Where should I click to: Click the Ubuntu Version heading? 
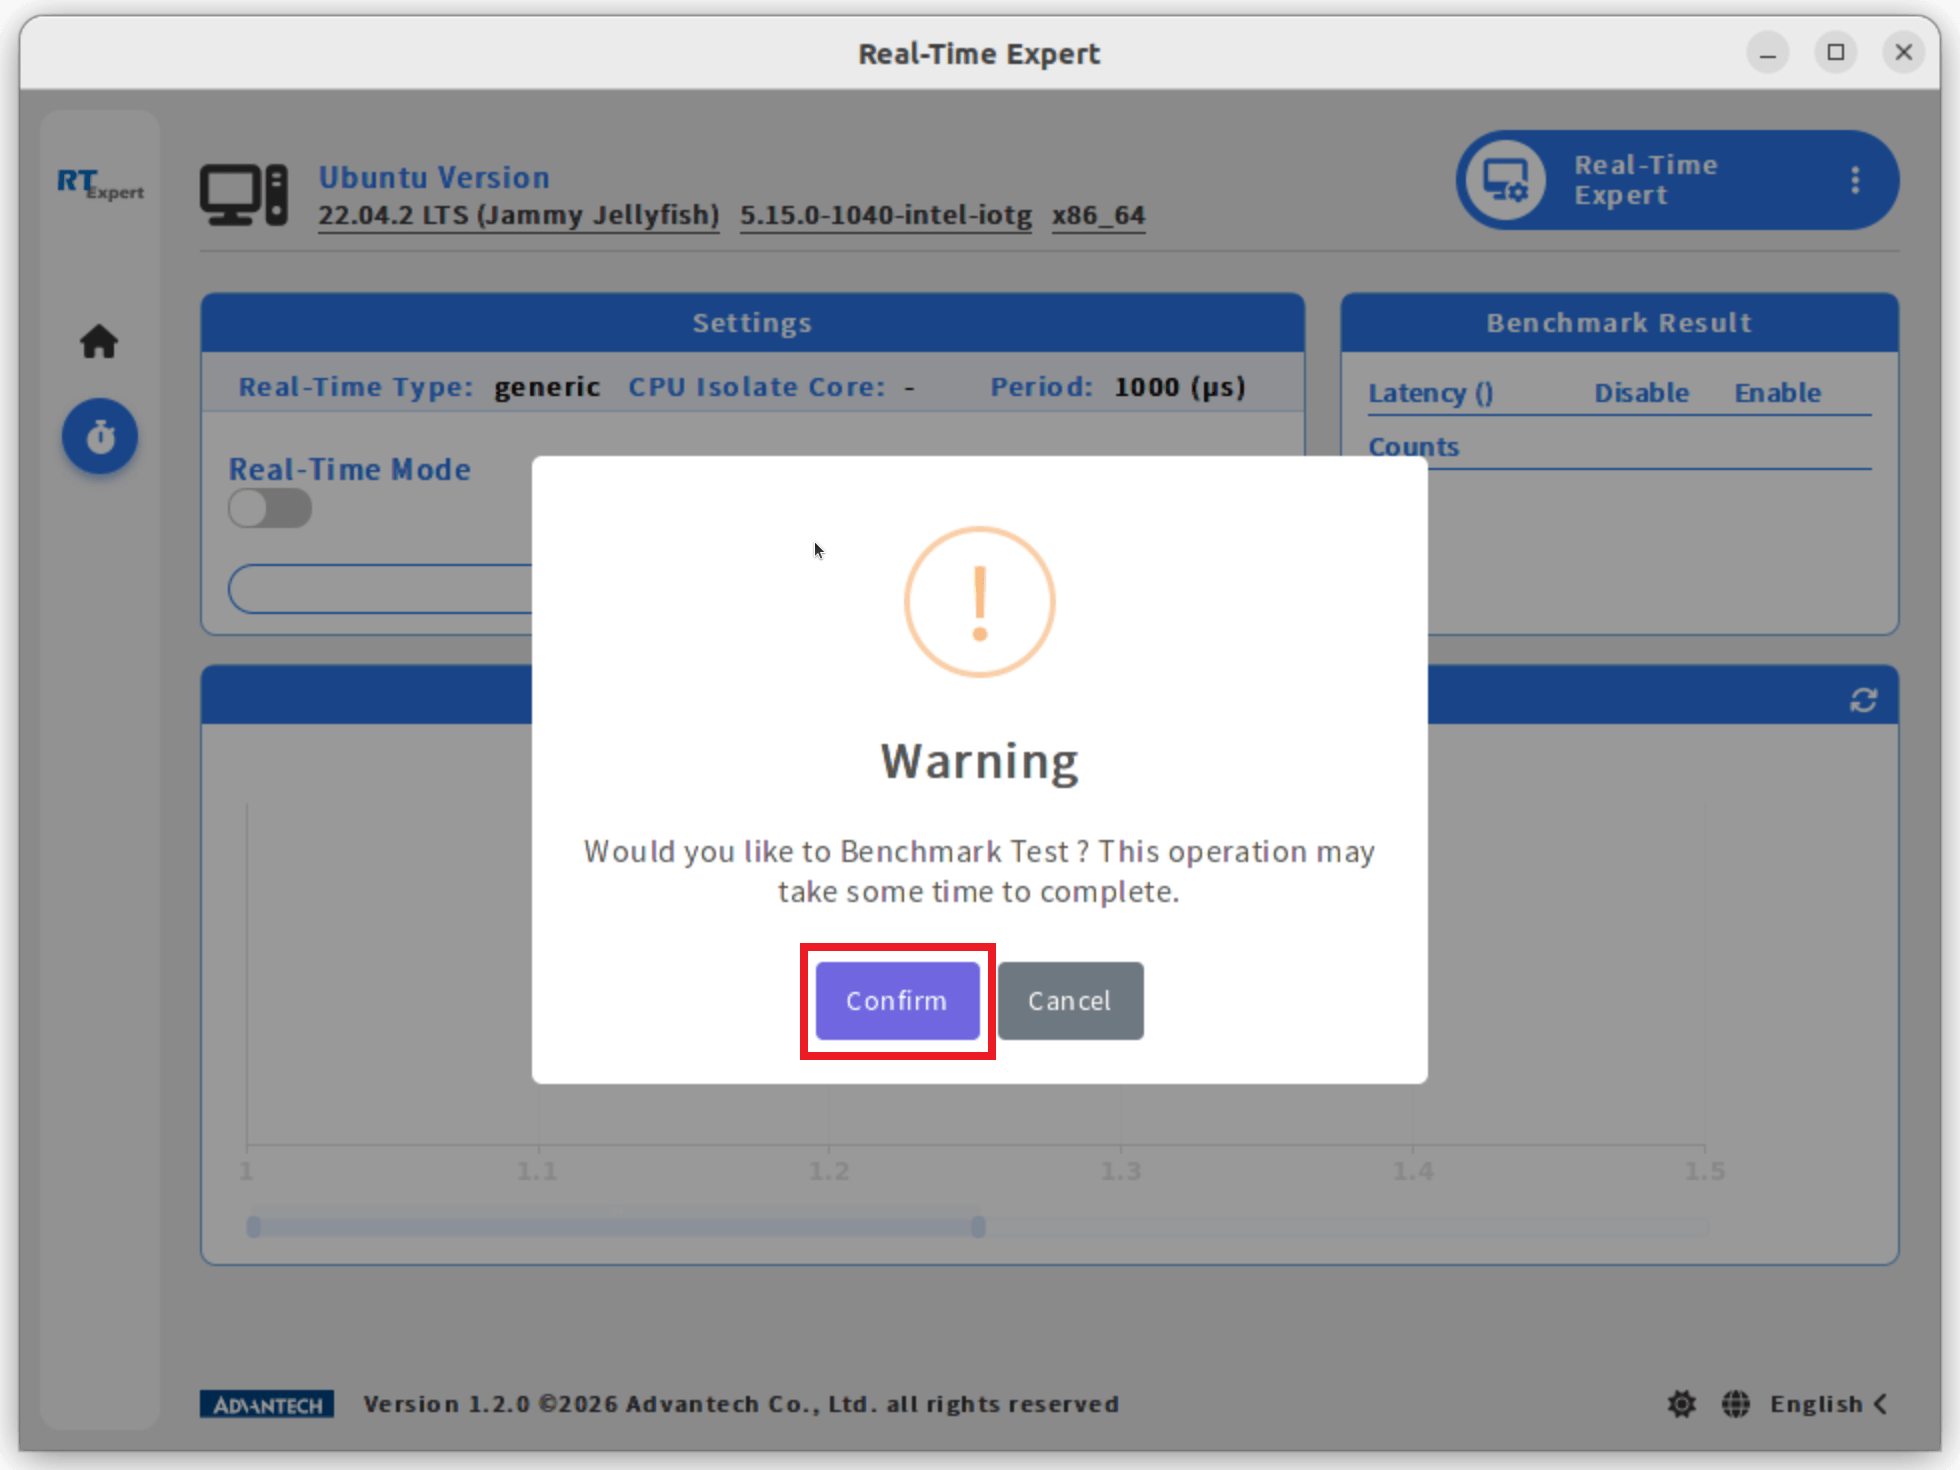click(434, 177)
